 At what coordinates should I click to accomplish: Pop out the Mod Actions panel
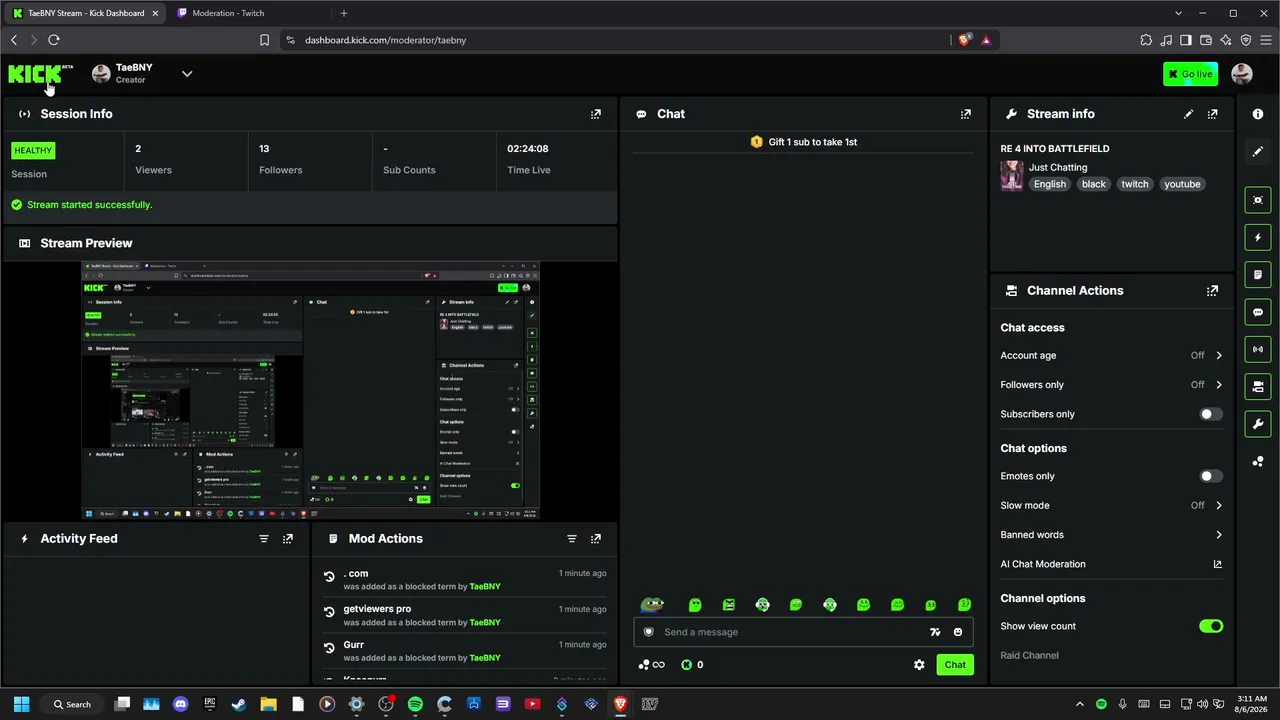coord(596,539)
